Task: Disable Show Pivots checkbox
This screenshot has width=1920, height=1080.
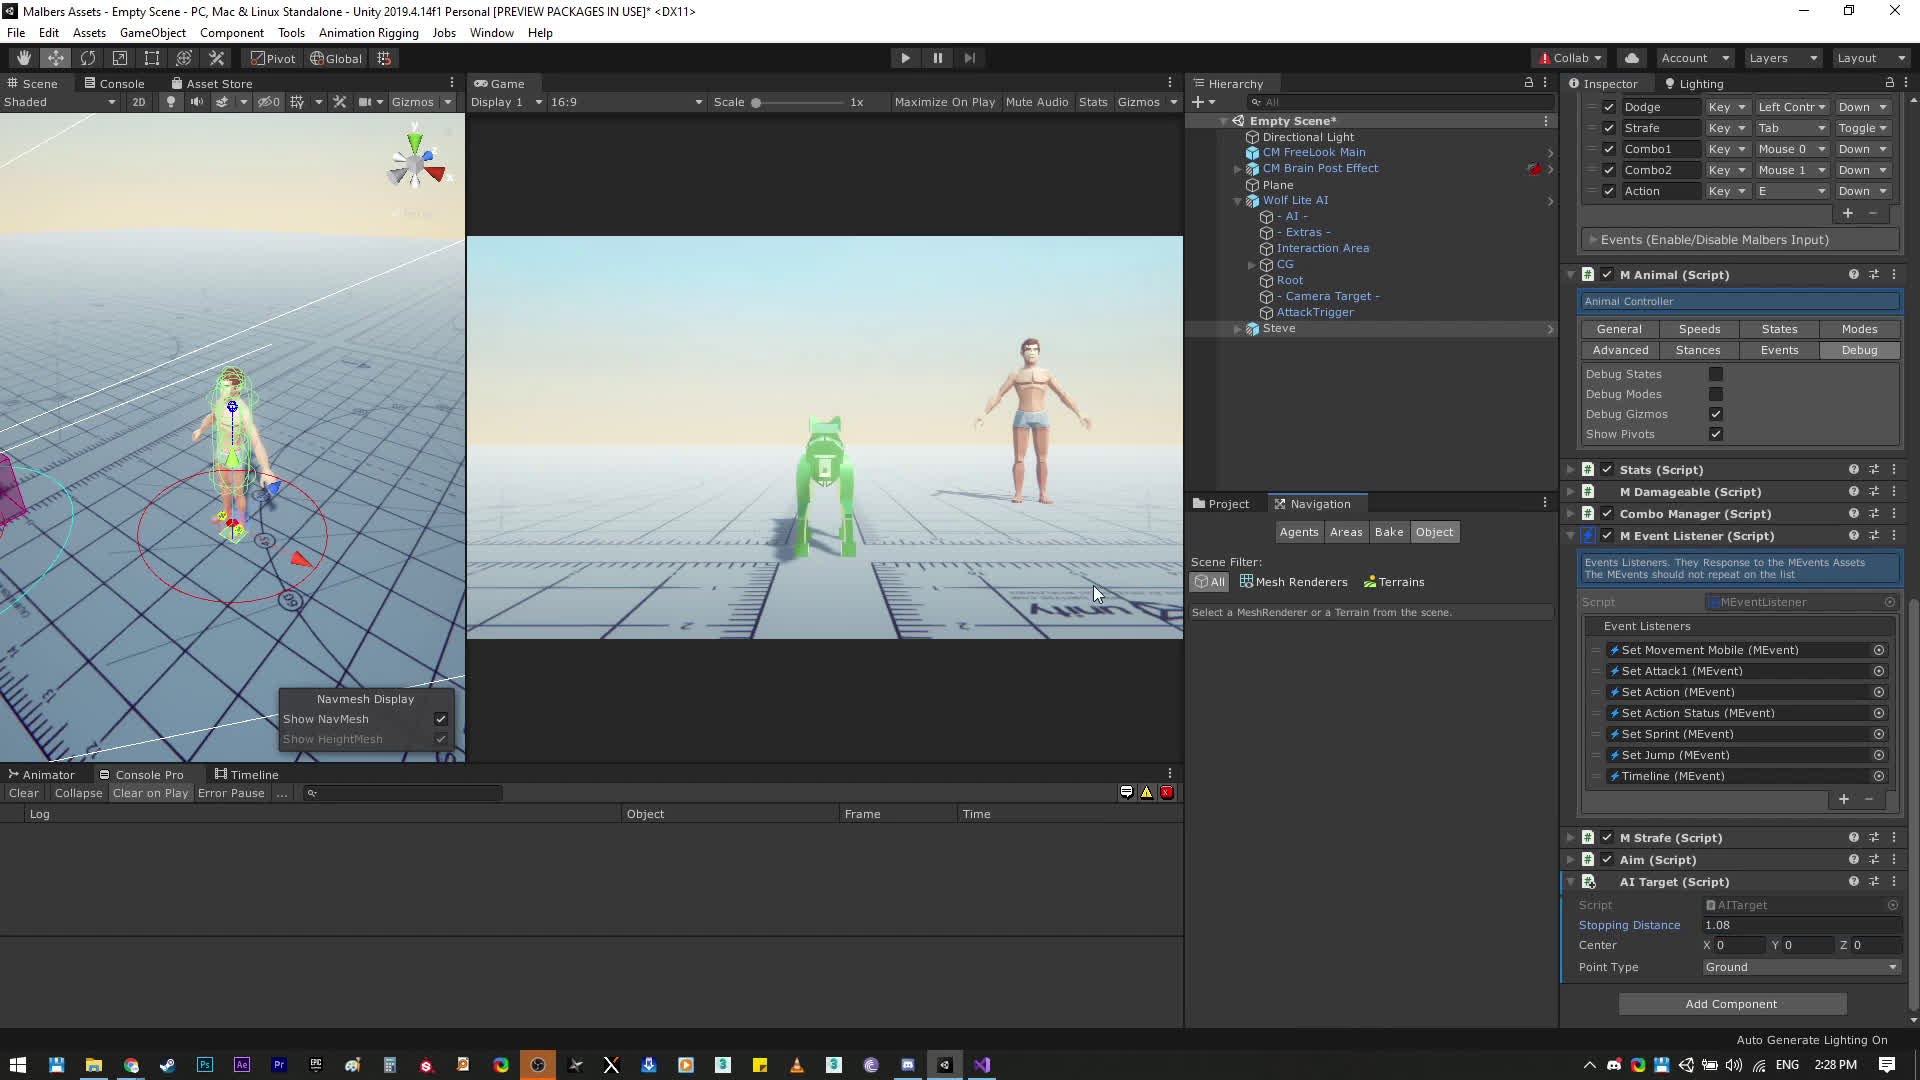Action: coord(1716,434)
